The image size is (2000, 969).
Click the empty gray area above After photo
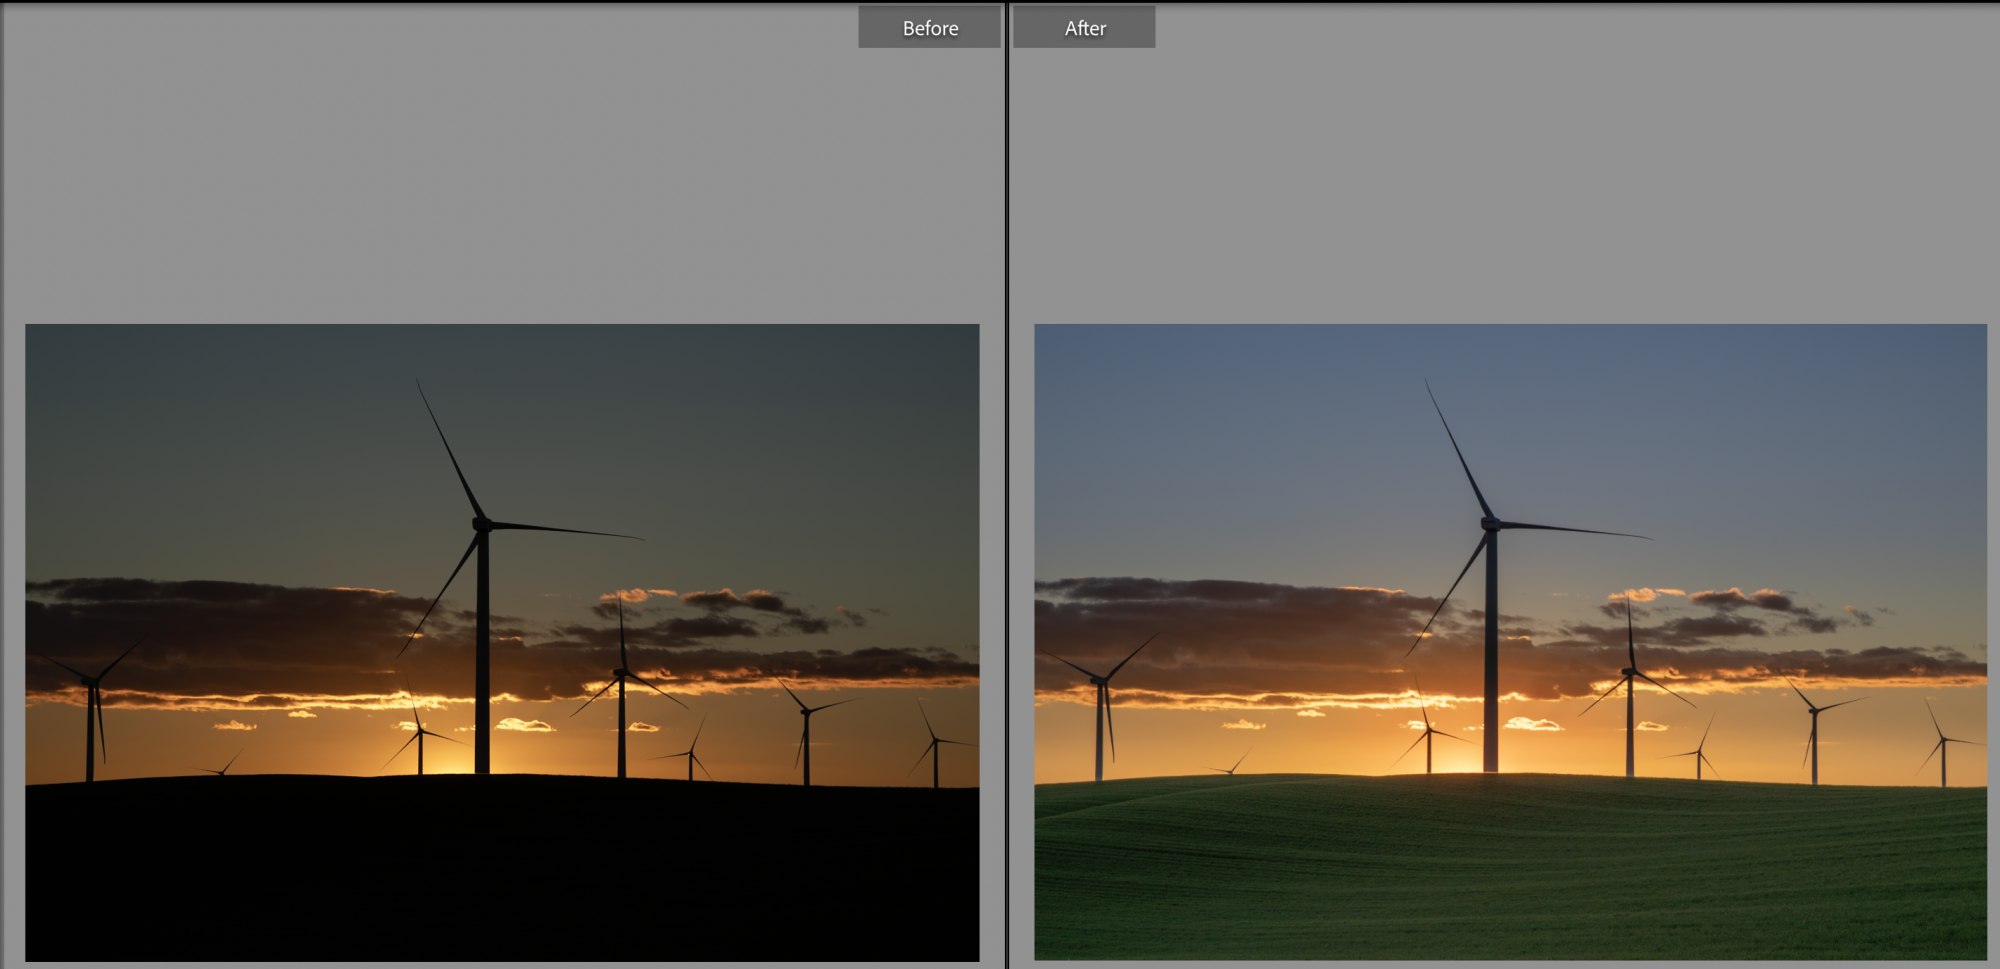[1500, 170]
